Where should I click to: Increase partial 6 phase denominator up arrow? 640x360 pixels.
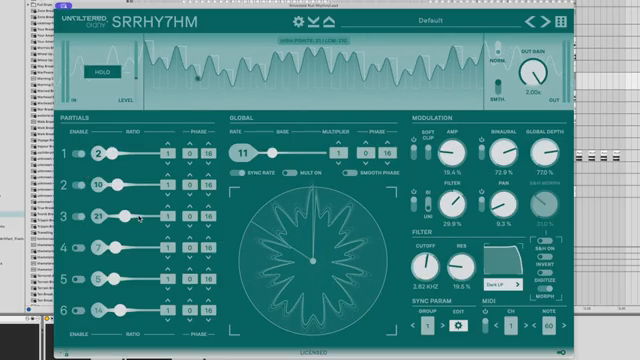(x=209, y=301)
